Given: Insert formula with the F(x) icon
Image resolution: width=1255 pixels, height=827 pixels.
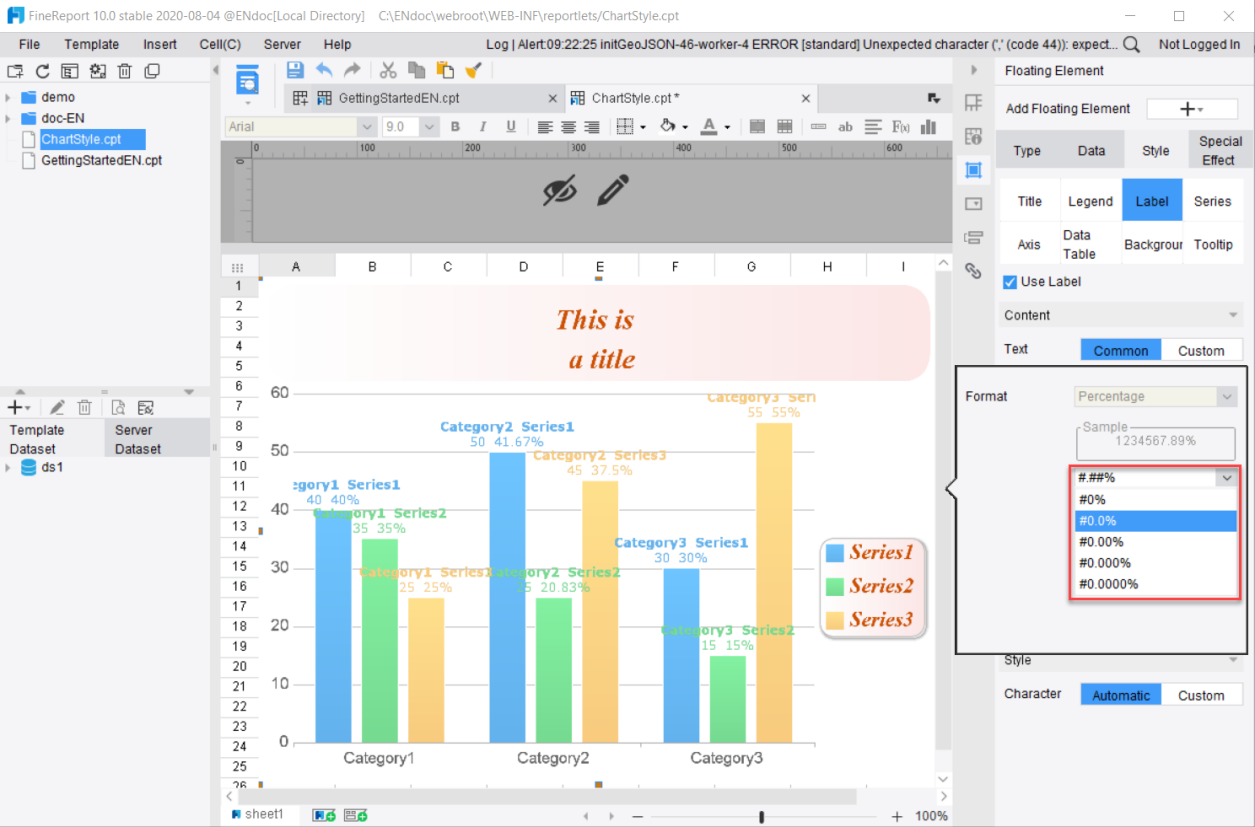Looking at the screenshot, I should point(901,127).
